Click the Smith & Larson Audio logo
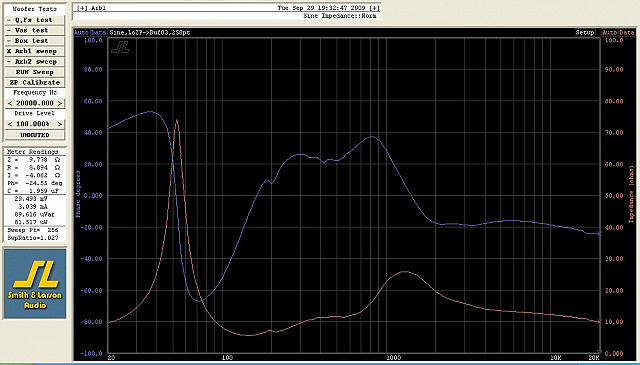Image resolution: width=640 pixels, height=365 pixels. click(35, 284)
